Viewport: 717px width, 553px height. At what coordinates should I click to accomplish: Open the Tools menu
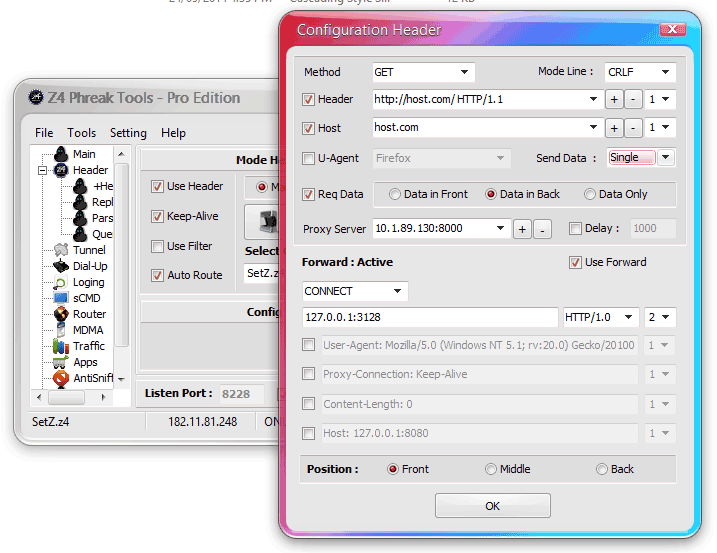[x=81, y=133]
